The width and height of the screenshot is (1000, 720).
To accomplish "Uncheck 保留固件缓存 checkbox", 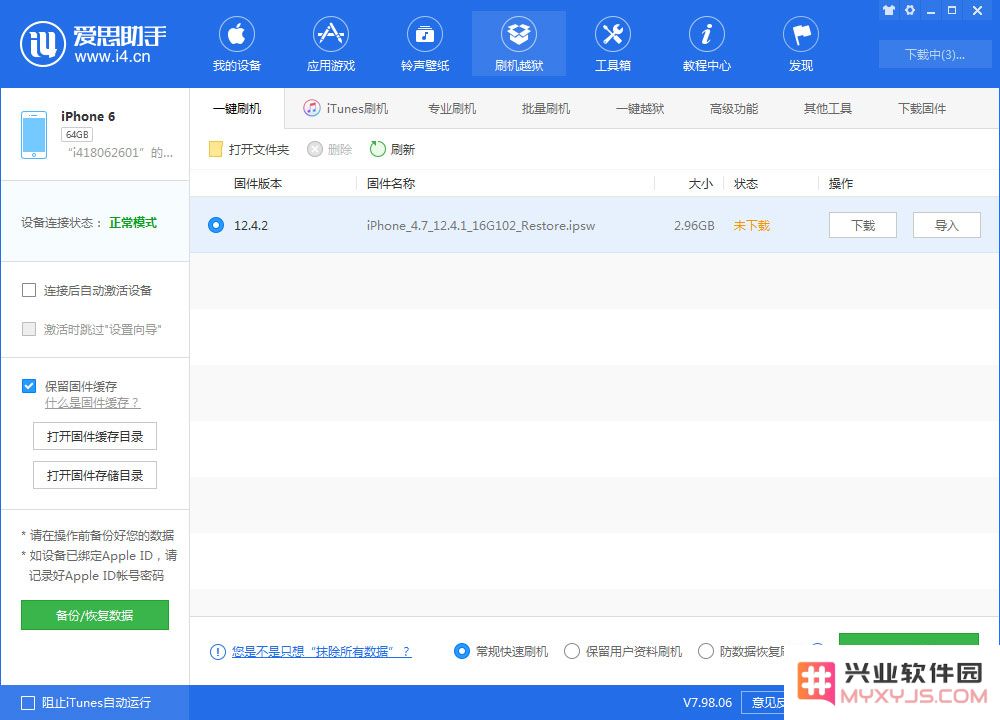I will [29, 386].
